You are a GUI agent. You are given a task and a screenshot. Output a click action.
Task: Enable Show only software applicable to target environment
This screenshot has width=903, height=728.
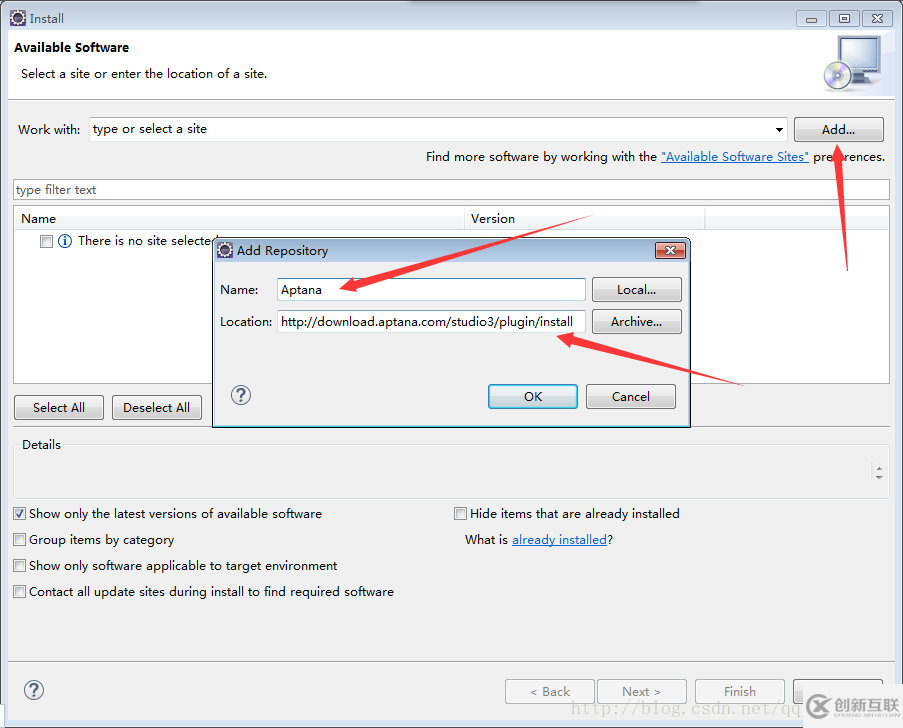20,565
